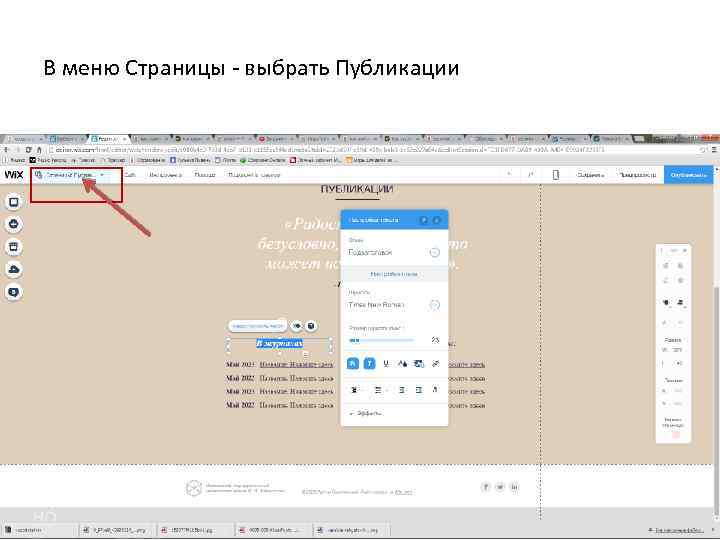This screenshot has width=720, height=540.
Task: Toggle bold formatting in text panel
Action: point(353,364)
